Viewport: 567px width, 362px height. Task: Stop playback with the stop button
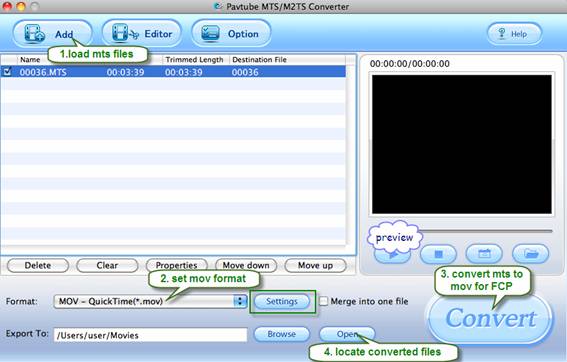pos(438,254)
